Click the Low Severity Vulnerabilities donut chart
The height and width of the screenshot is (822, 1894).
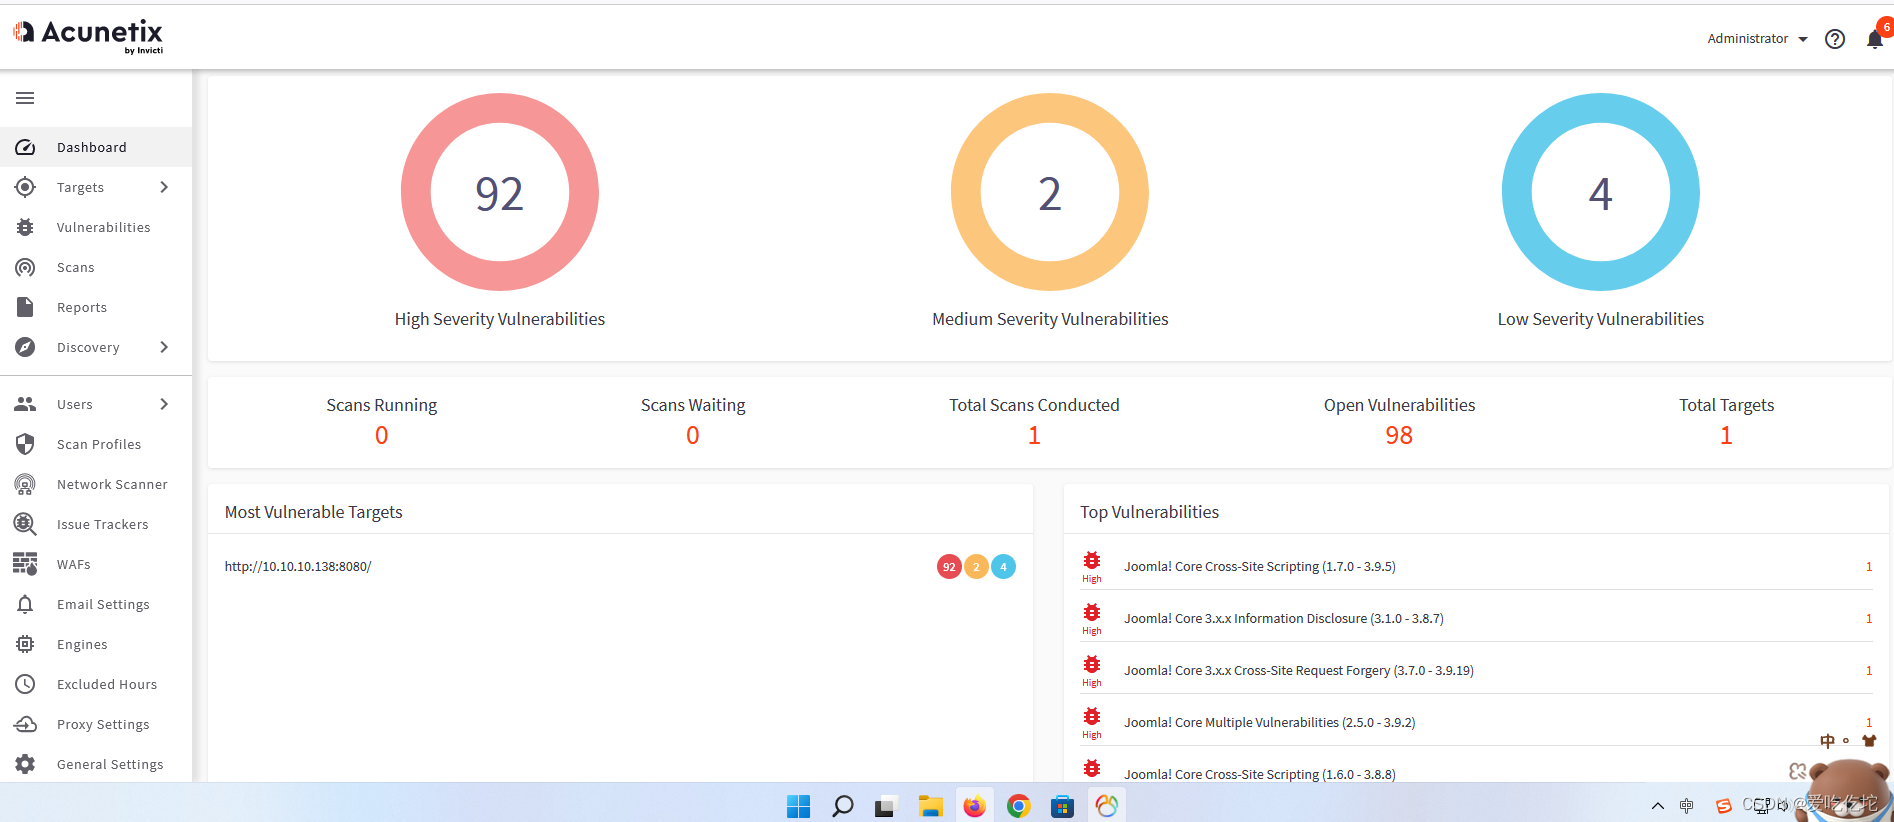coord(1601,192)
